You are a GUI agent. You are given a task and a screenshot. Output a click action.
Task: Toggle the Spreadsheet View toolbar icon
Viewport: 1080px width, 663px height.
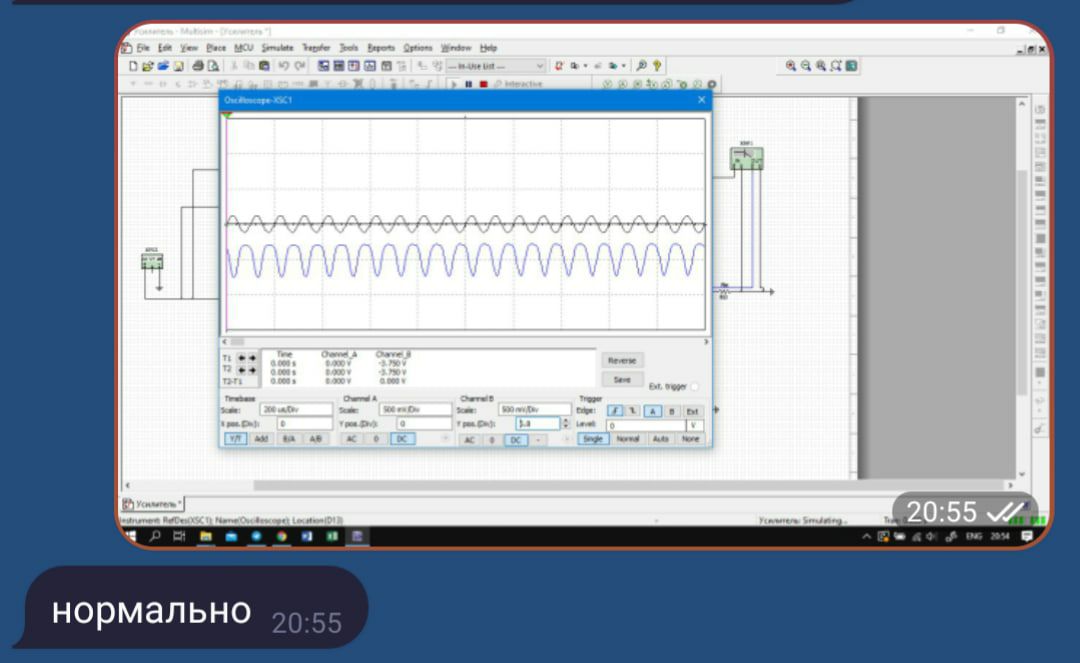coord(339,66)
